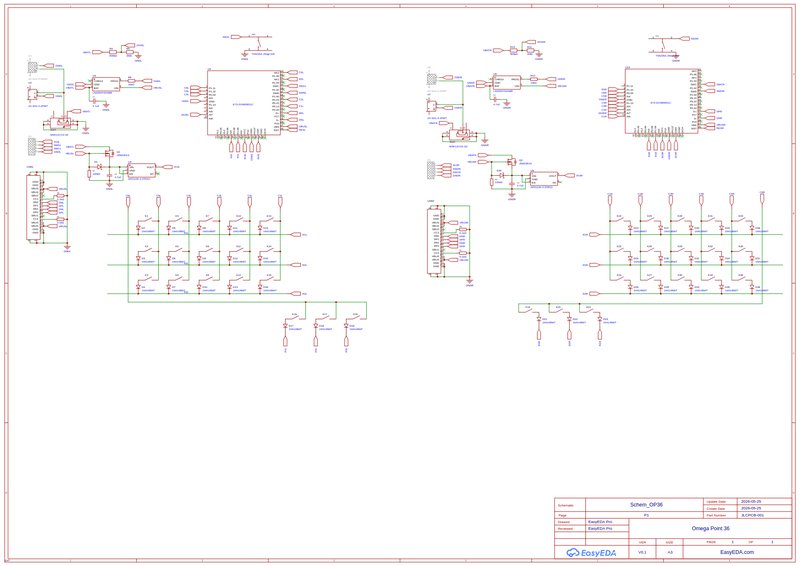Select the left-half microcontroller chip symbol

point(244,103)
